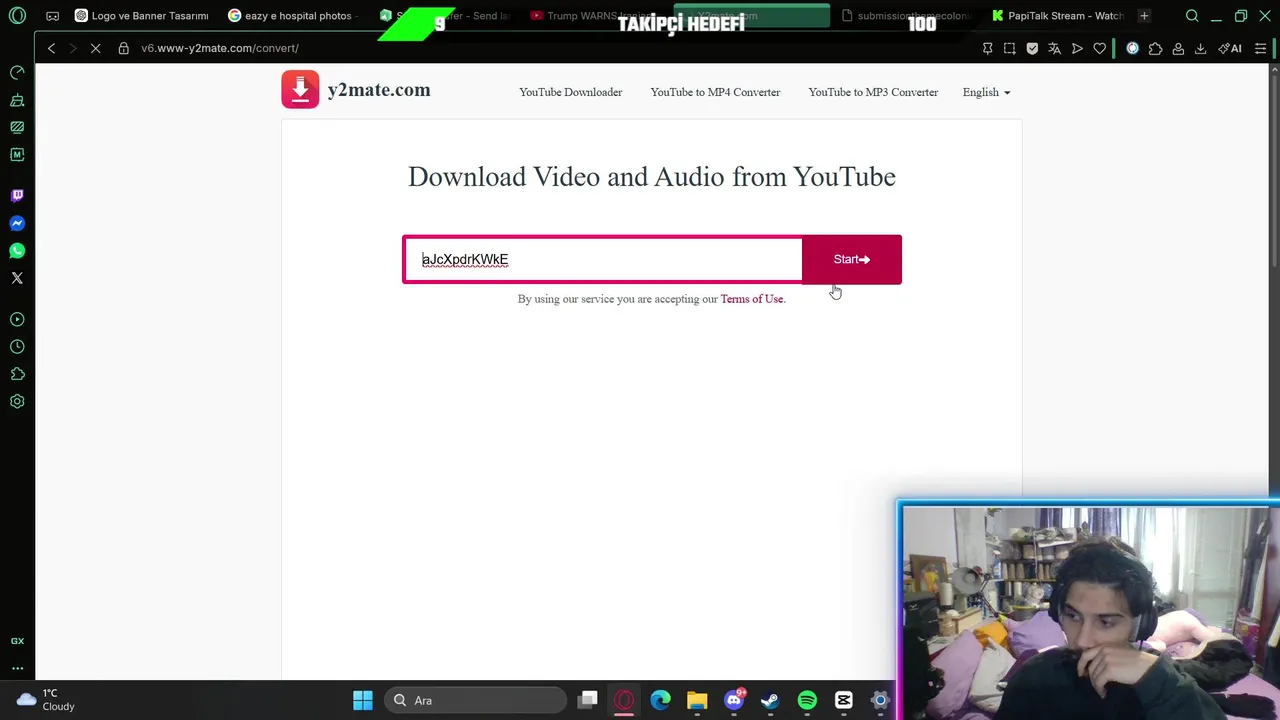Click the address bar URL field
This screenshot has height=720, width=1280.
click(x=220, y=48)
